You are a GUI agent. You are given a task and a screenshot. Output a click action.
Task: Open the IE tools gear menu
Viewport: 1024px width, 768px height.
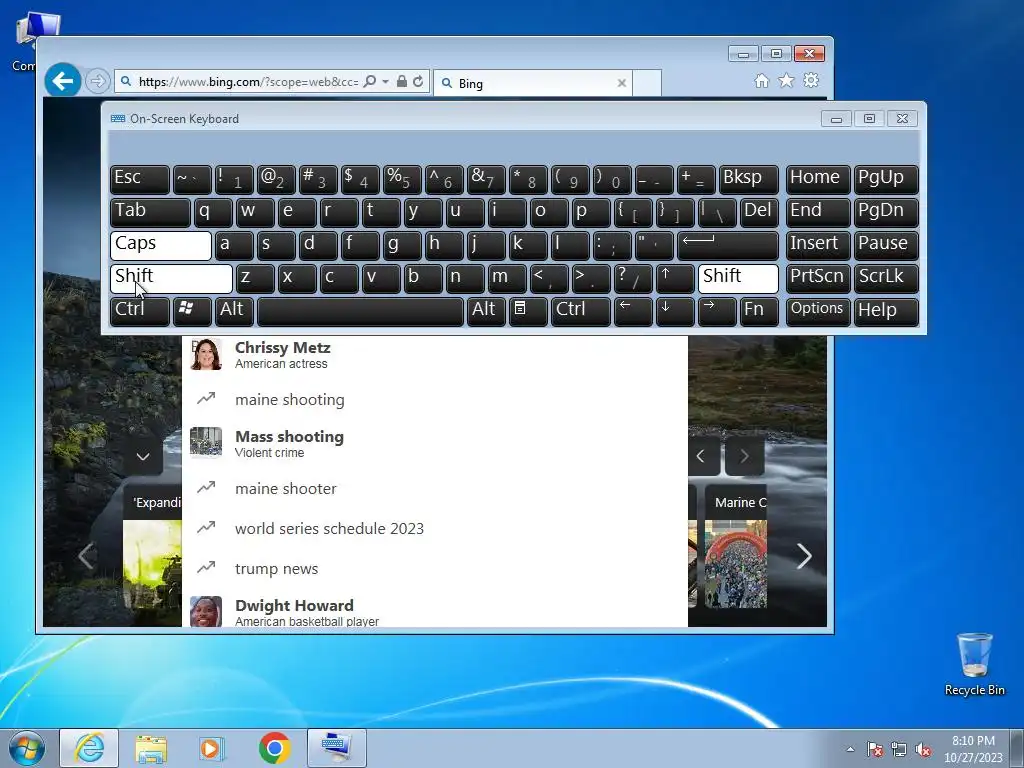[x=811, y=80]
